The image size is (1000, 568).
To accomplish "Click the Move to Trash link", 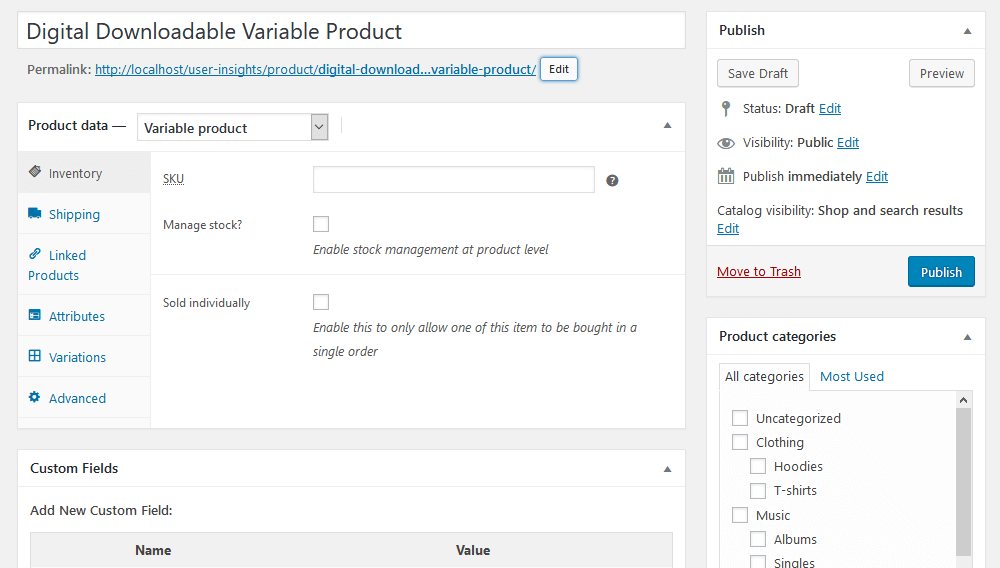I will (x=758, y=272).
